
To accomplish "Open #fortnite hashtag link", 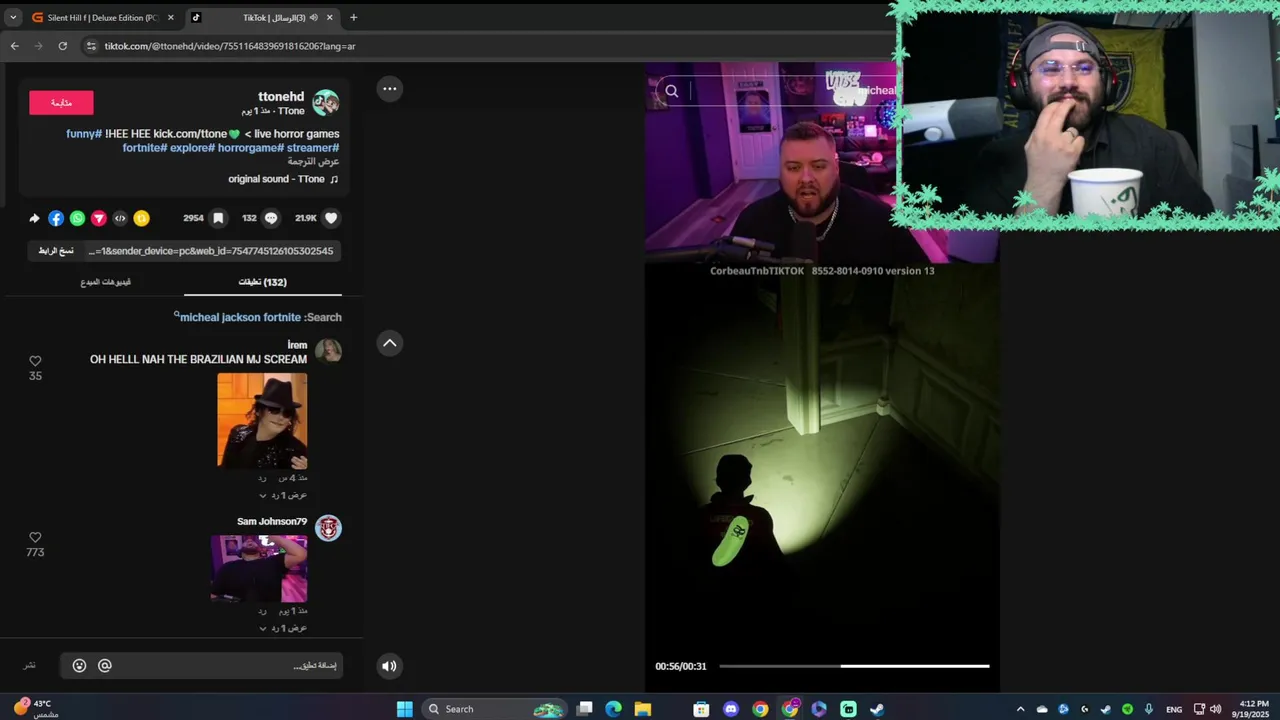I will pyautogui.click(x=144, y=148).
